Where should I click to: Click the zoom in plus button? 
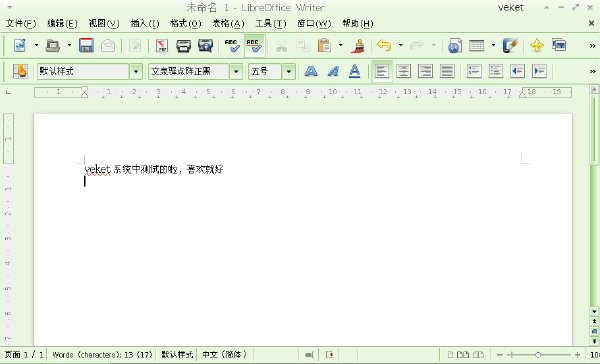[577, 355]
